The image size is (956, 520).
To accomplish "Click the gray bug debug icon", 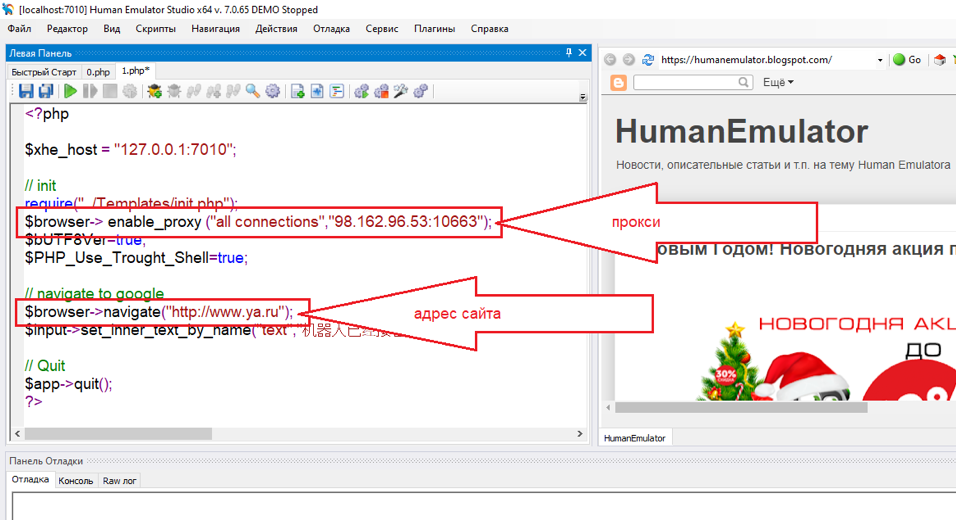I will (x=174, y=91).
